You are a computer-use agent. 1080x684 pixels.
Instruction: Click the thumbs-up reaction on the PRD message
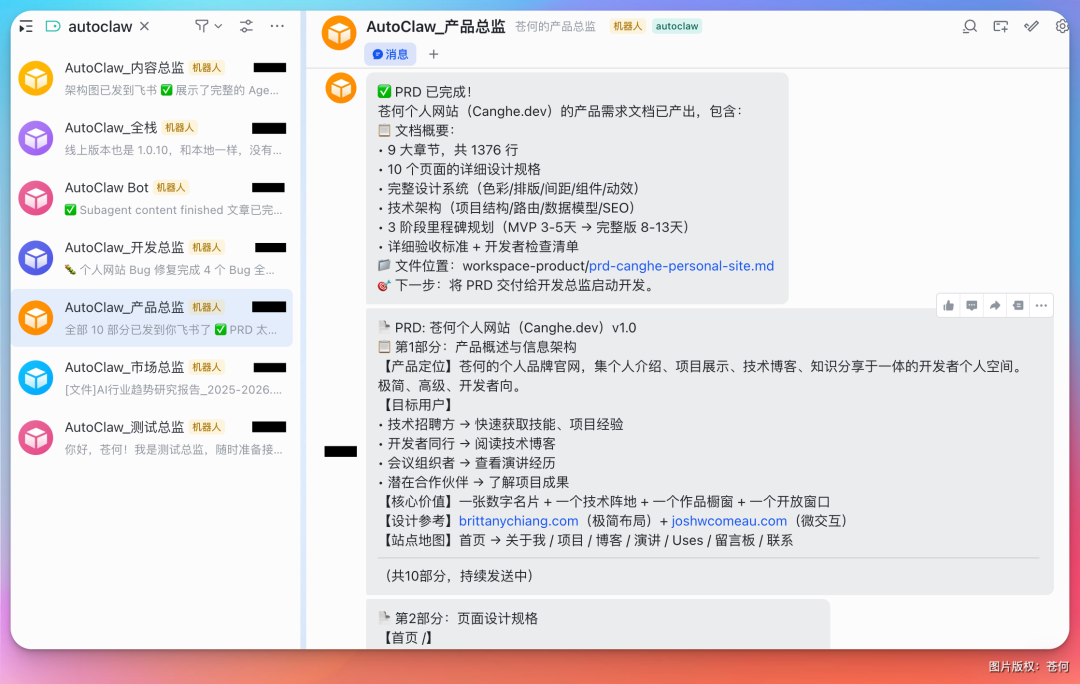948,305
